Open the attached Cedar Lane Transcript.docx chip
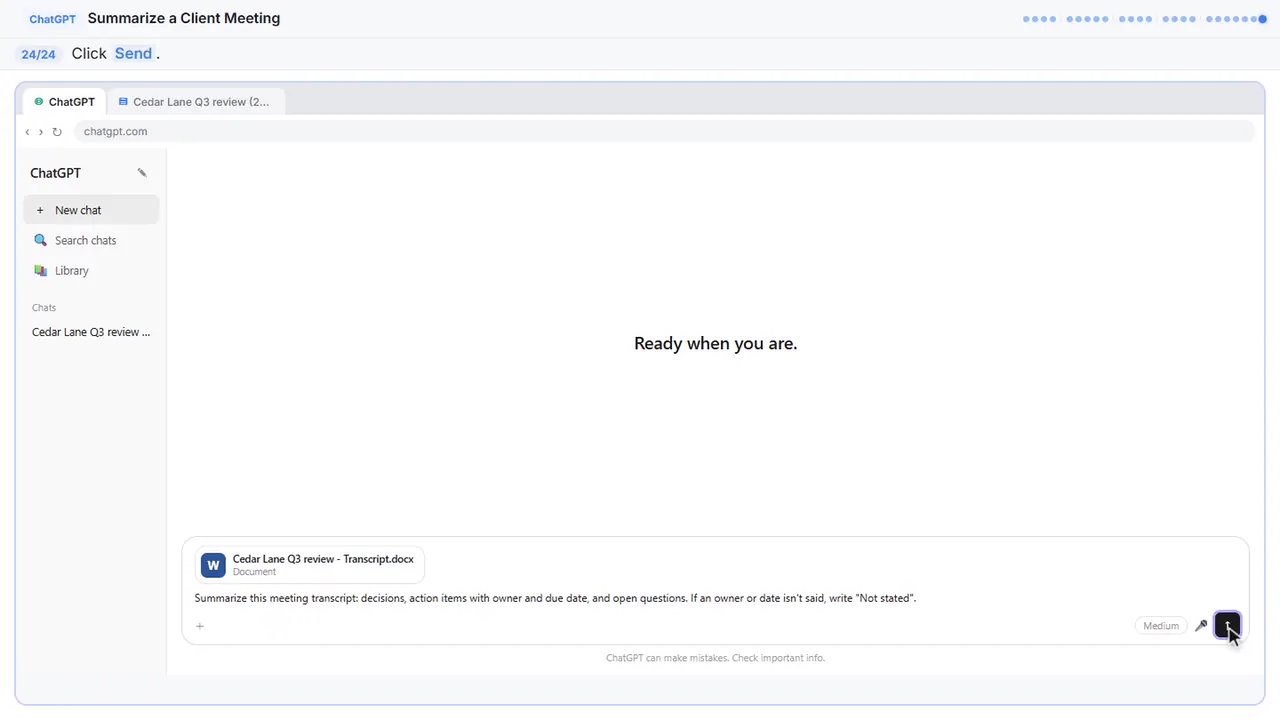Image resolution: width=1280 pixels, height=720 pixels. point(310,565)
